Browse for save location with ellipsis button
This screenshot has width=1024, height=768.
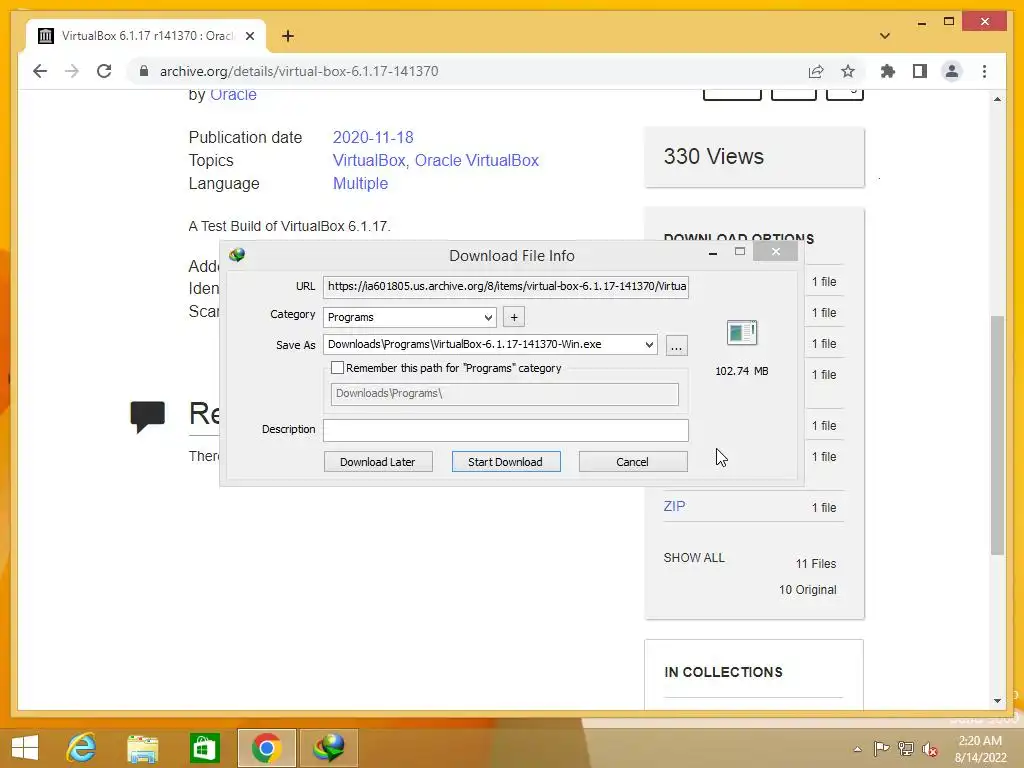point(677,346)
